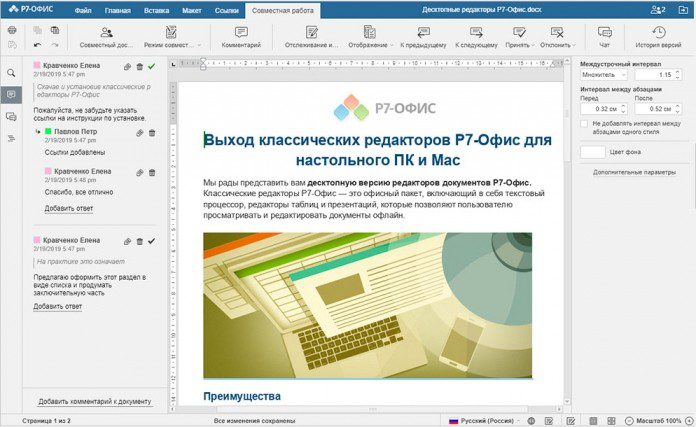696x427 pixels.
Task: Click the После 0.52 см spacing field
Action: pyautogui.click(x=658, y=109)
